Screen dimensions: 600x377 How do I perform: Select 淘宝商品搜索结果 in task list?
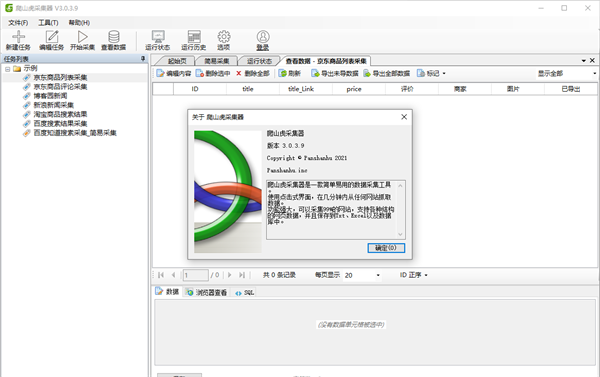pyautogui.click(x=60, y=114)
